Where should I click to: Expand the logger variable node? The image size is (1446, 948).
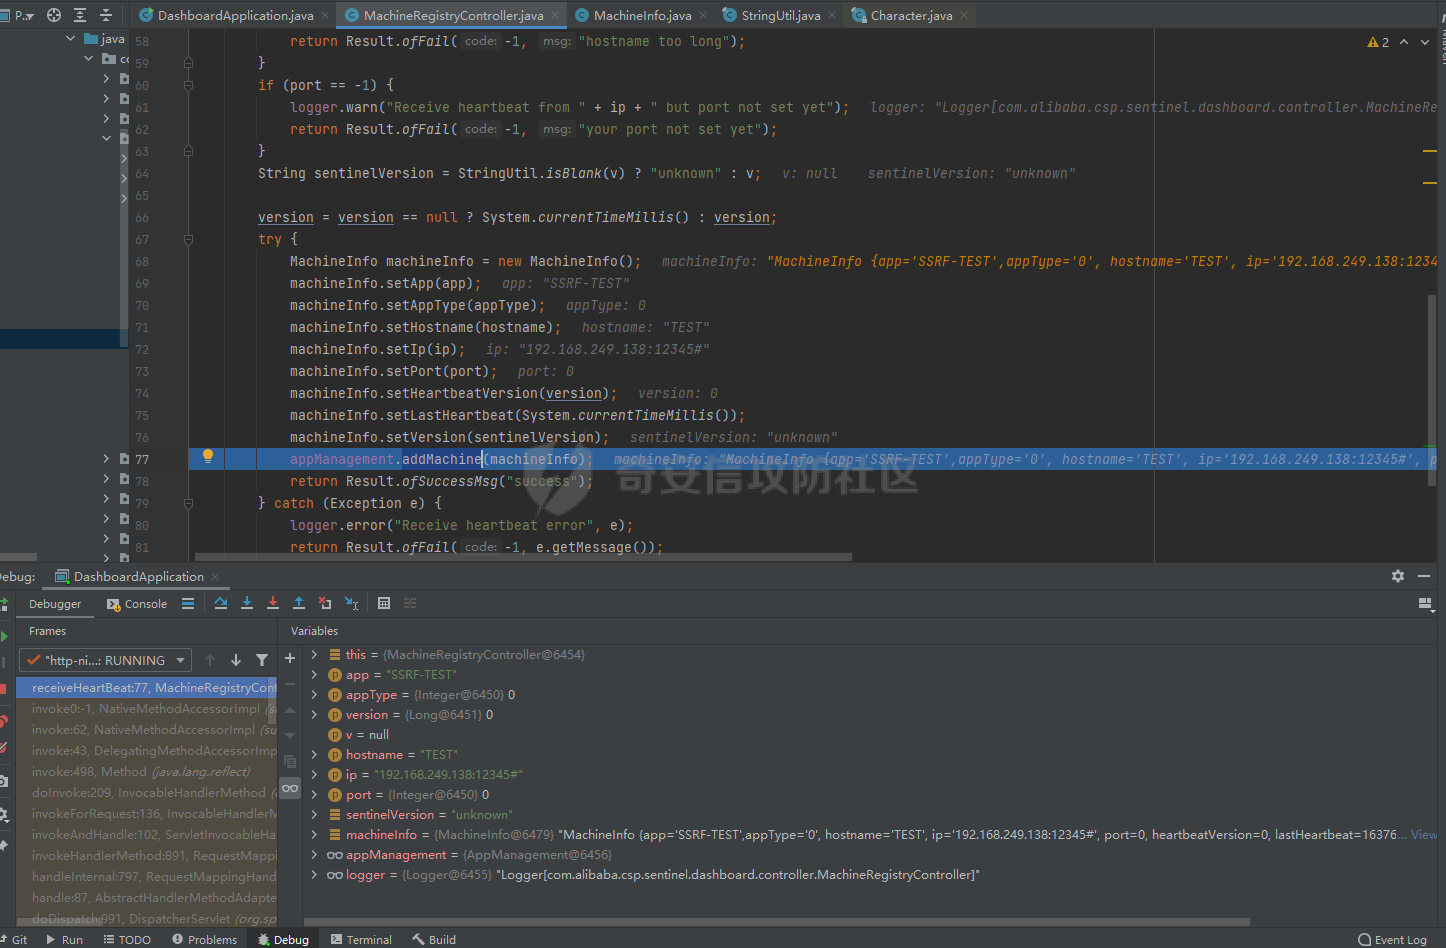click(314, 874)
